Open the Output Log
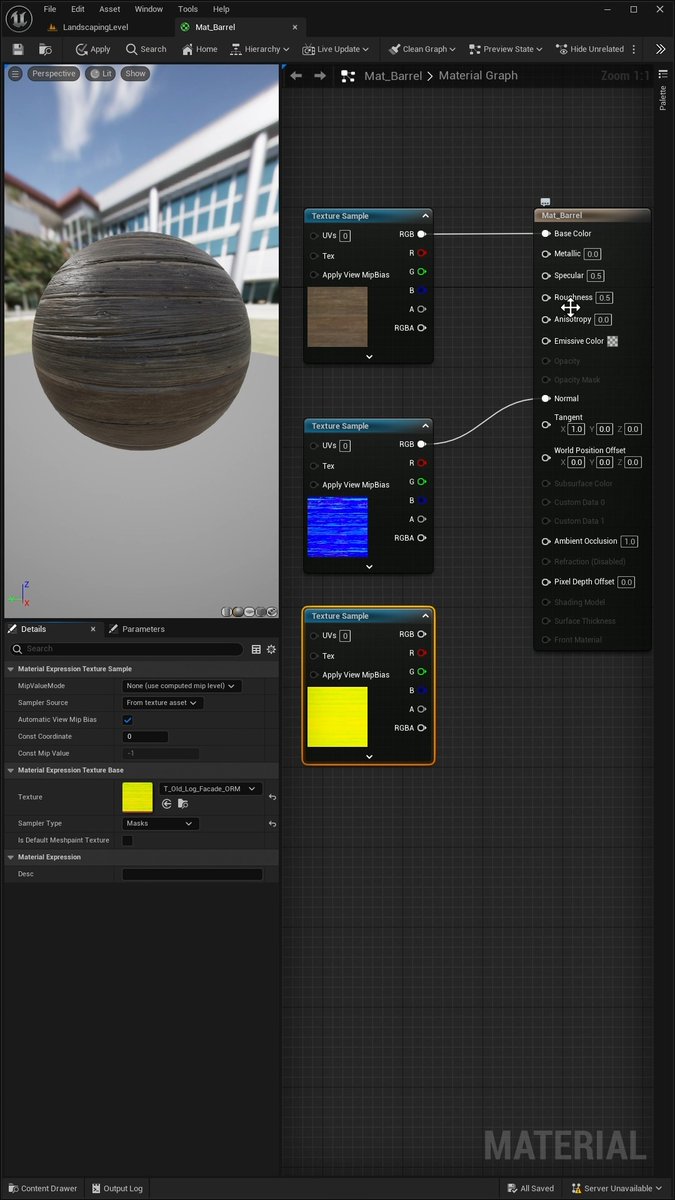 coord(118,1189)
